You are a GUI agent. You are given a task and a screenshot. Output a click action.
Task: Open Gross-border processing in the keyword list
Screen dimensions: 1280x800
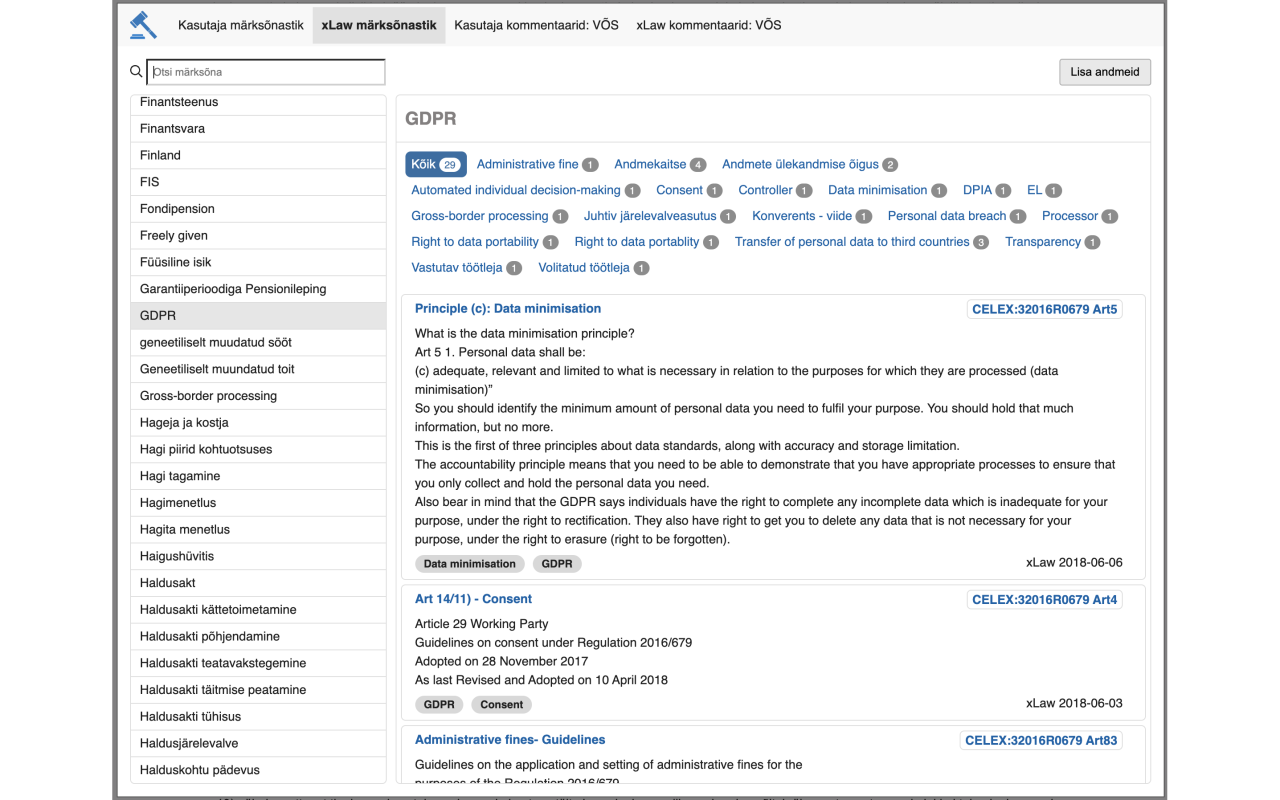click(258, 396)
